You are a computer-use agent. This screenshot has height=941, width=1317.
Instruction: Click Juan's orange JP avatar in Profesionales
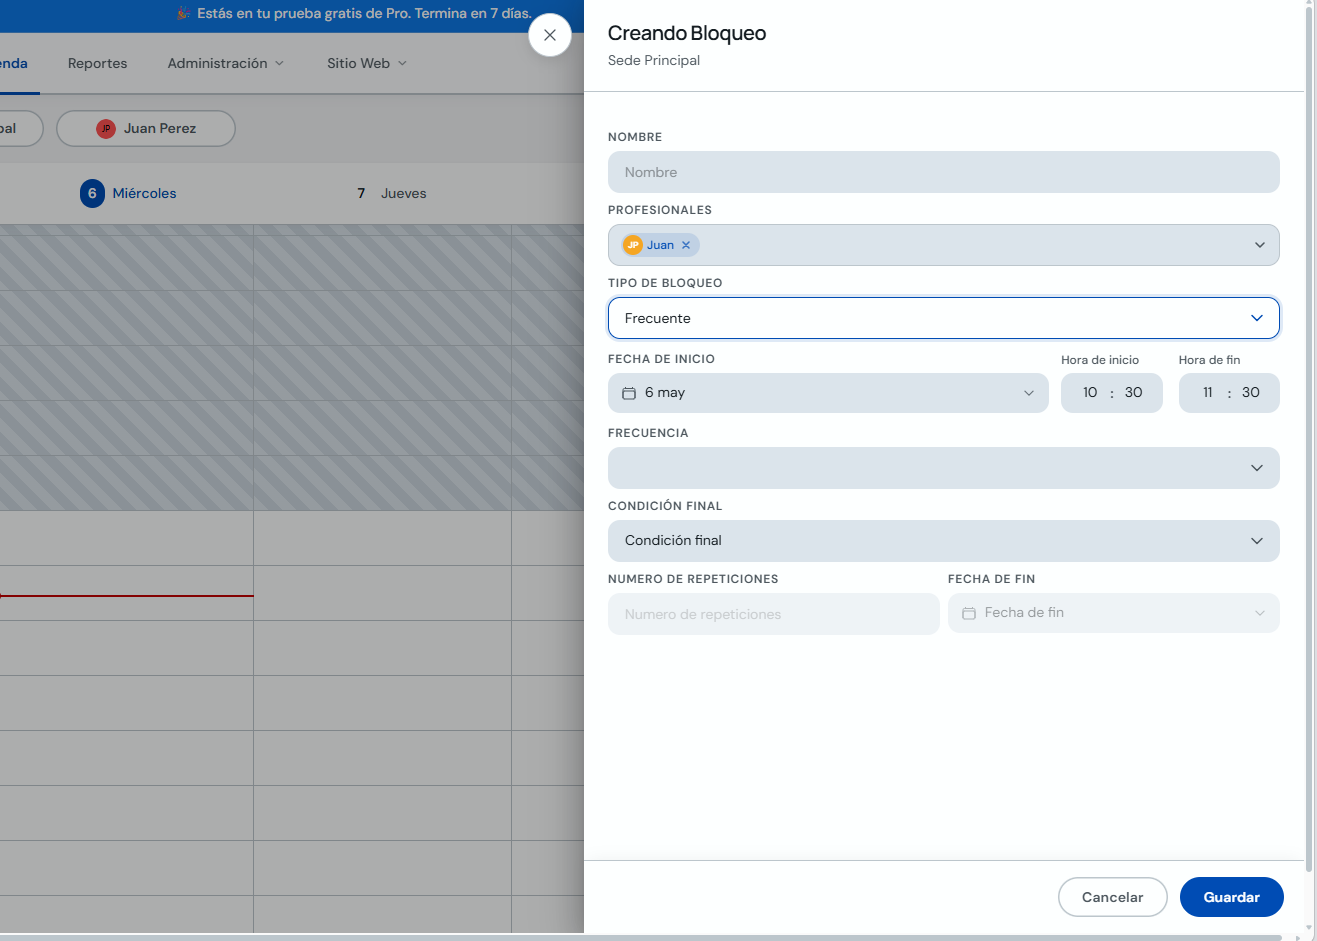click(633, 245)
